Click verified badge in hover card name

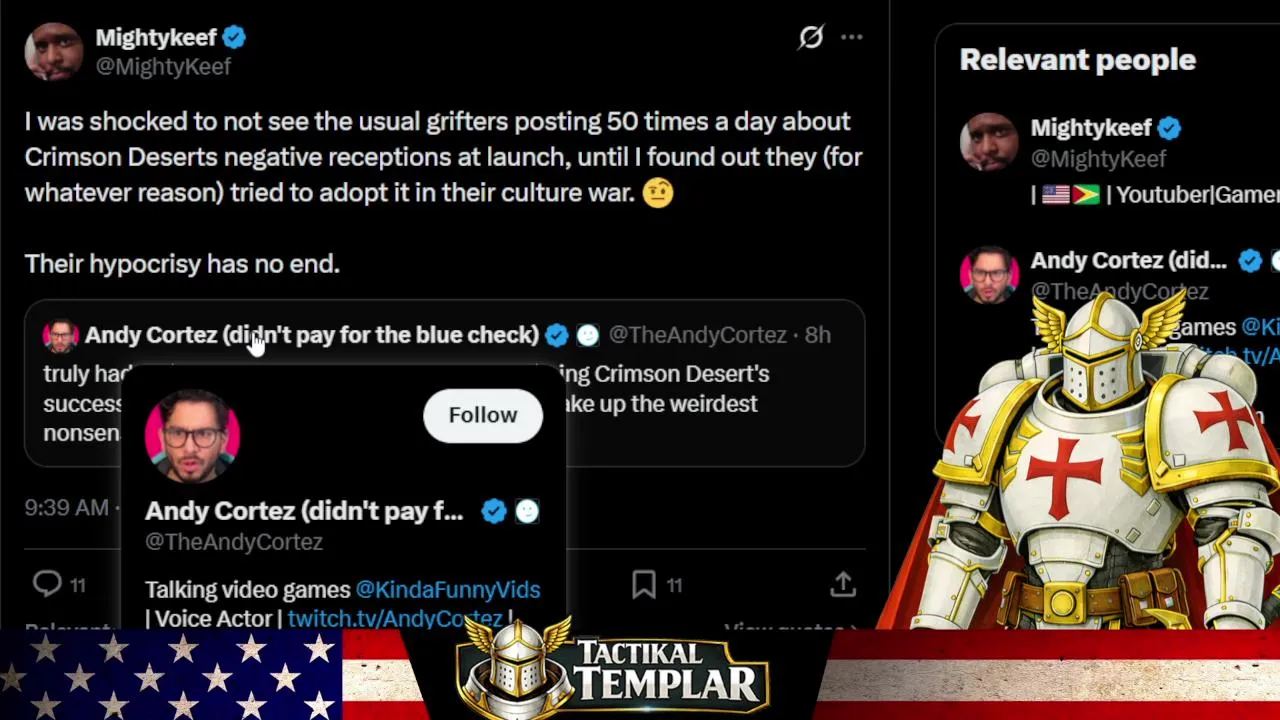[x=494, y=511]
